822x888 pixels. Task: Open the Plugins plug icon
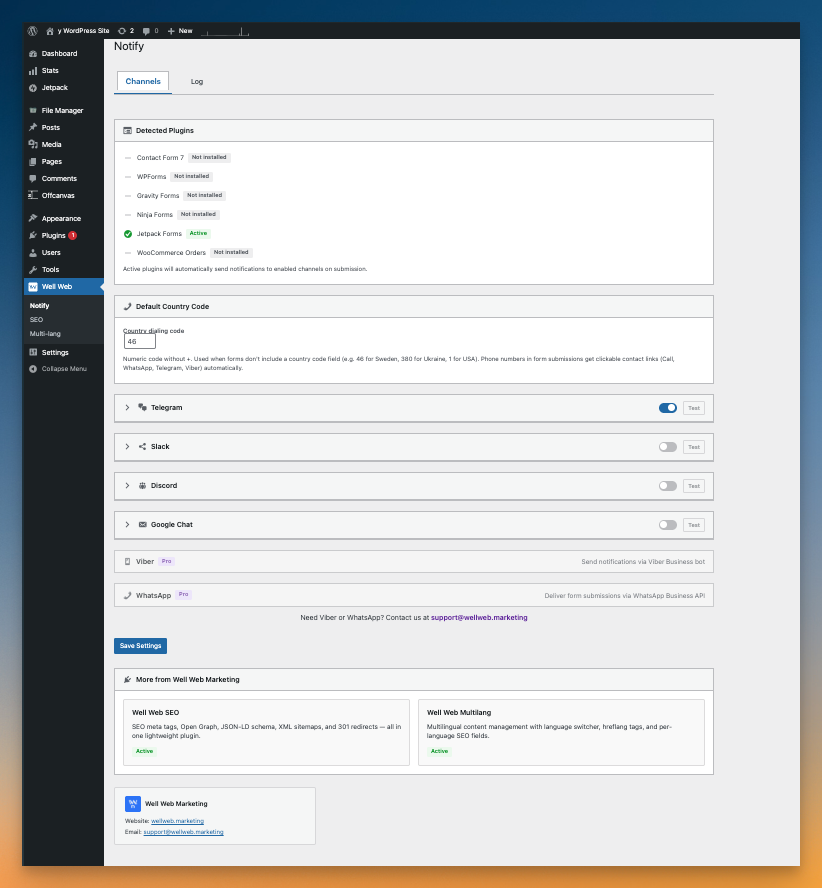[x=33, y=235]
